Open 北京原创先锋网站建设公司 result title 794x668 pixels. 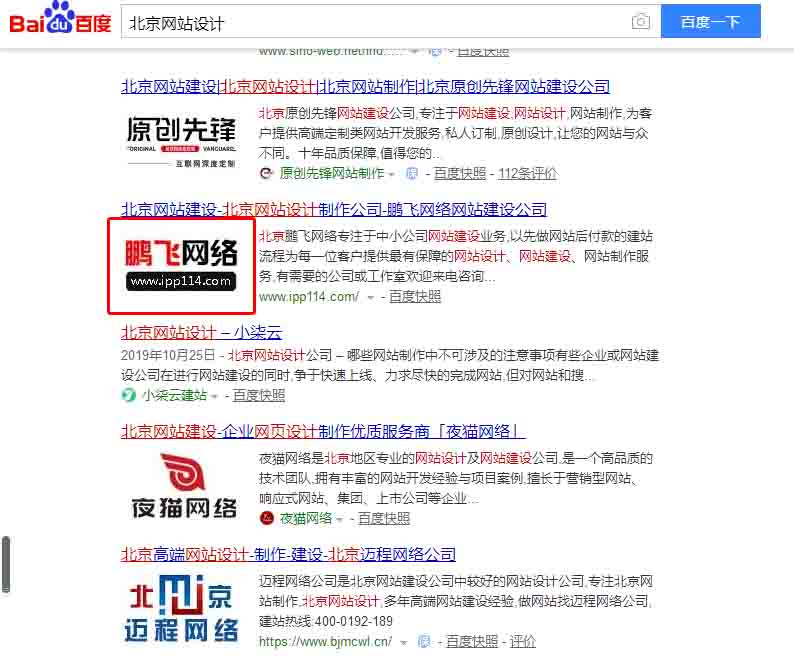(365, 86)
